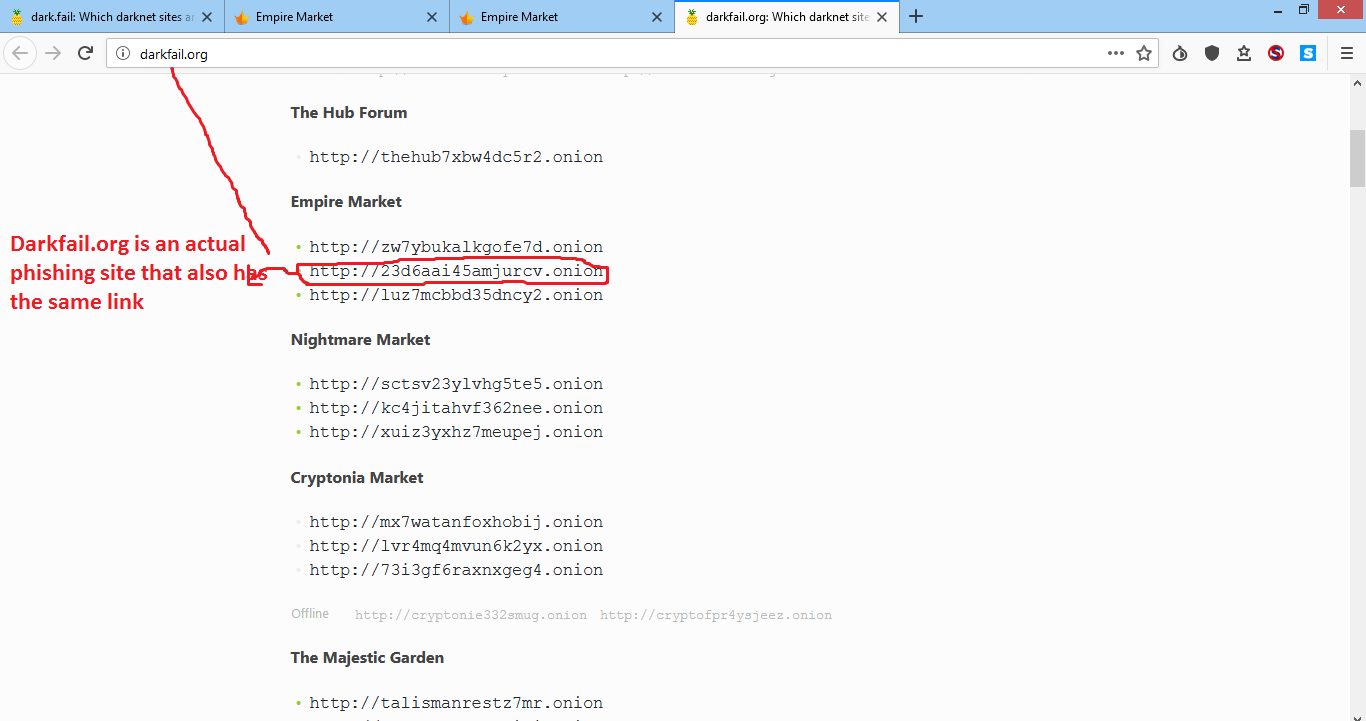Close the second Empire Market tab
1366x721 pixels.
click(x=657, y=17)
